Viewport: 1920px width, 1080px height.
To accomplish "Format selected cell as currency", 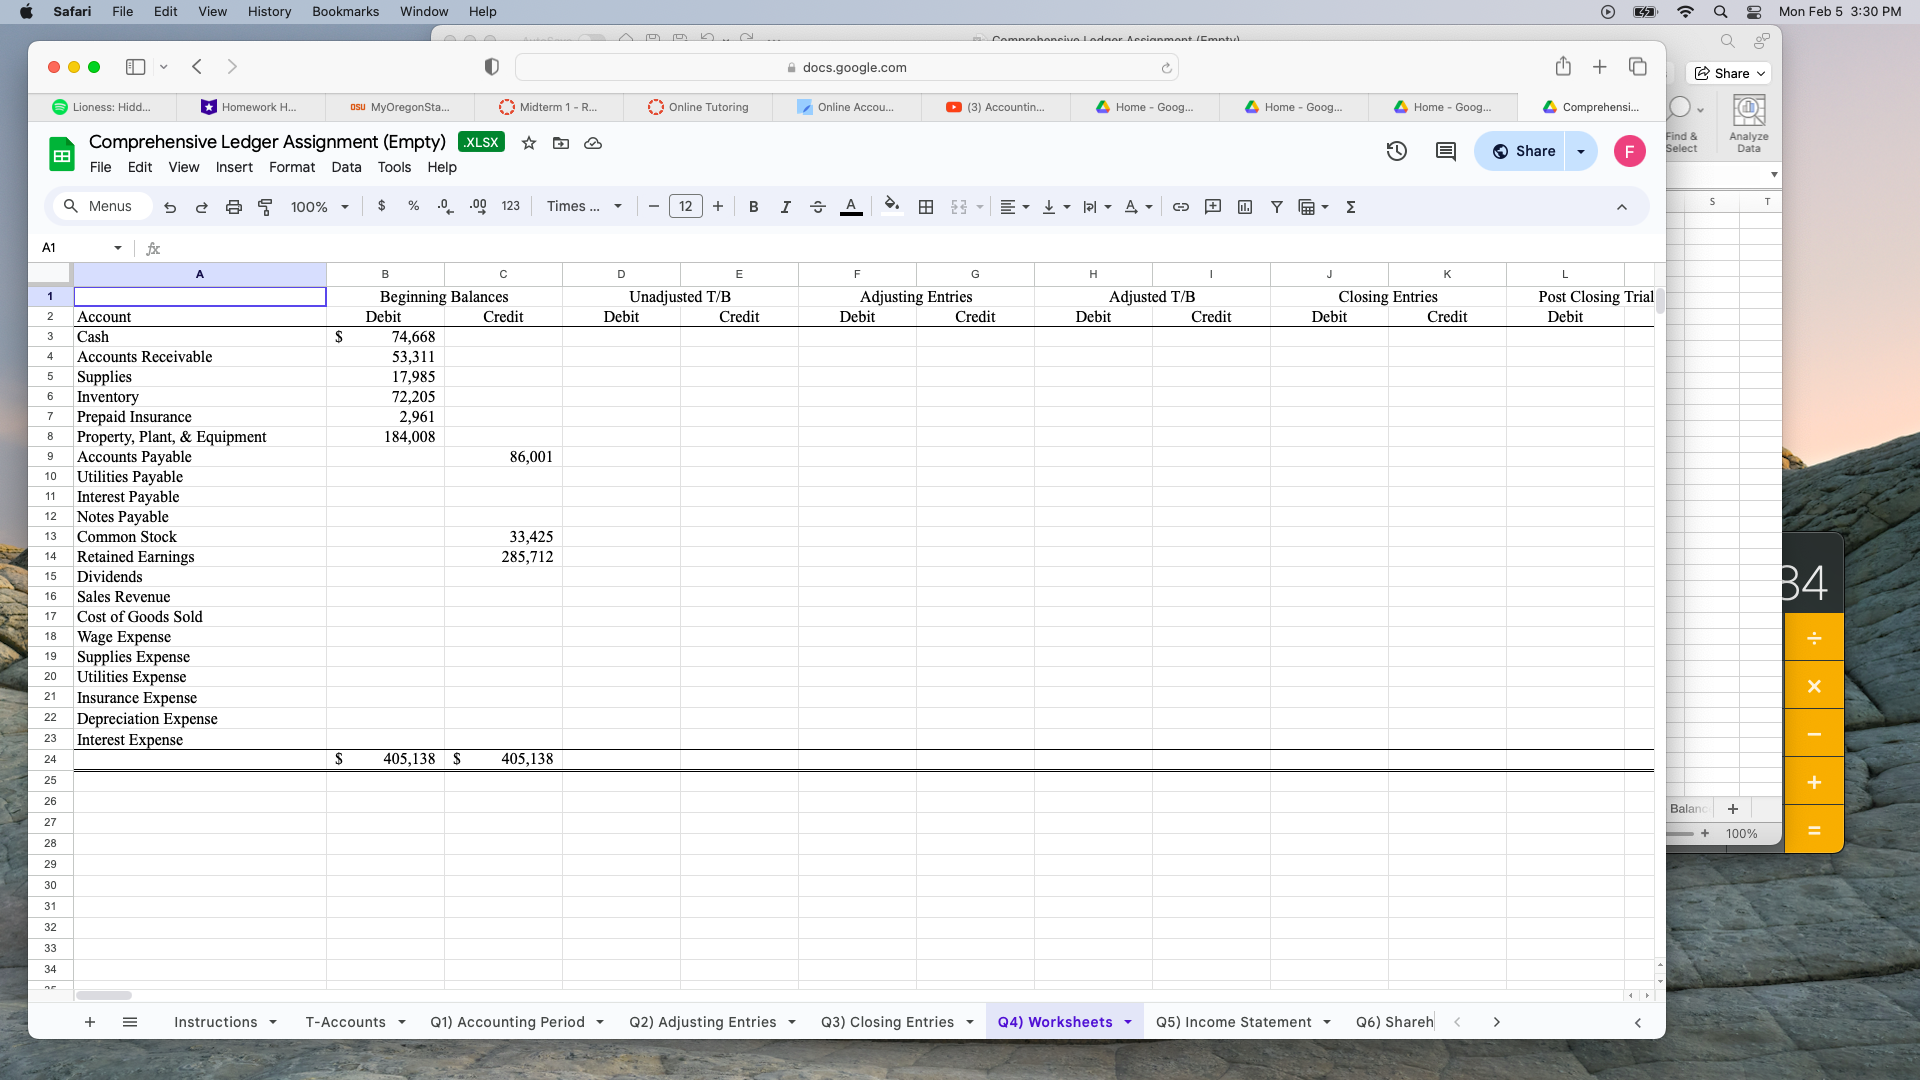I will (x=382, y=206).
